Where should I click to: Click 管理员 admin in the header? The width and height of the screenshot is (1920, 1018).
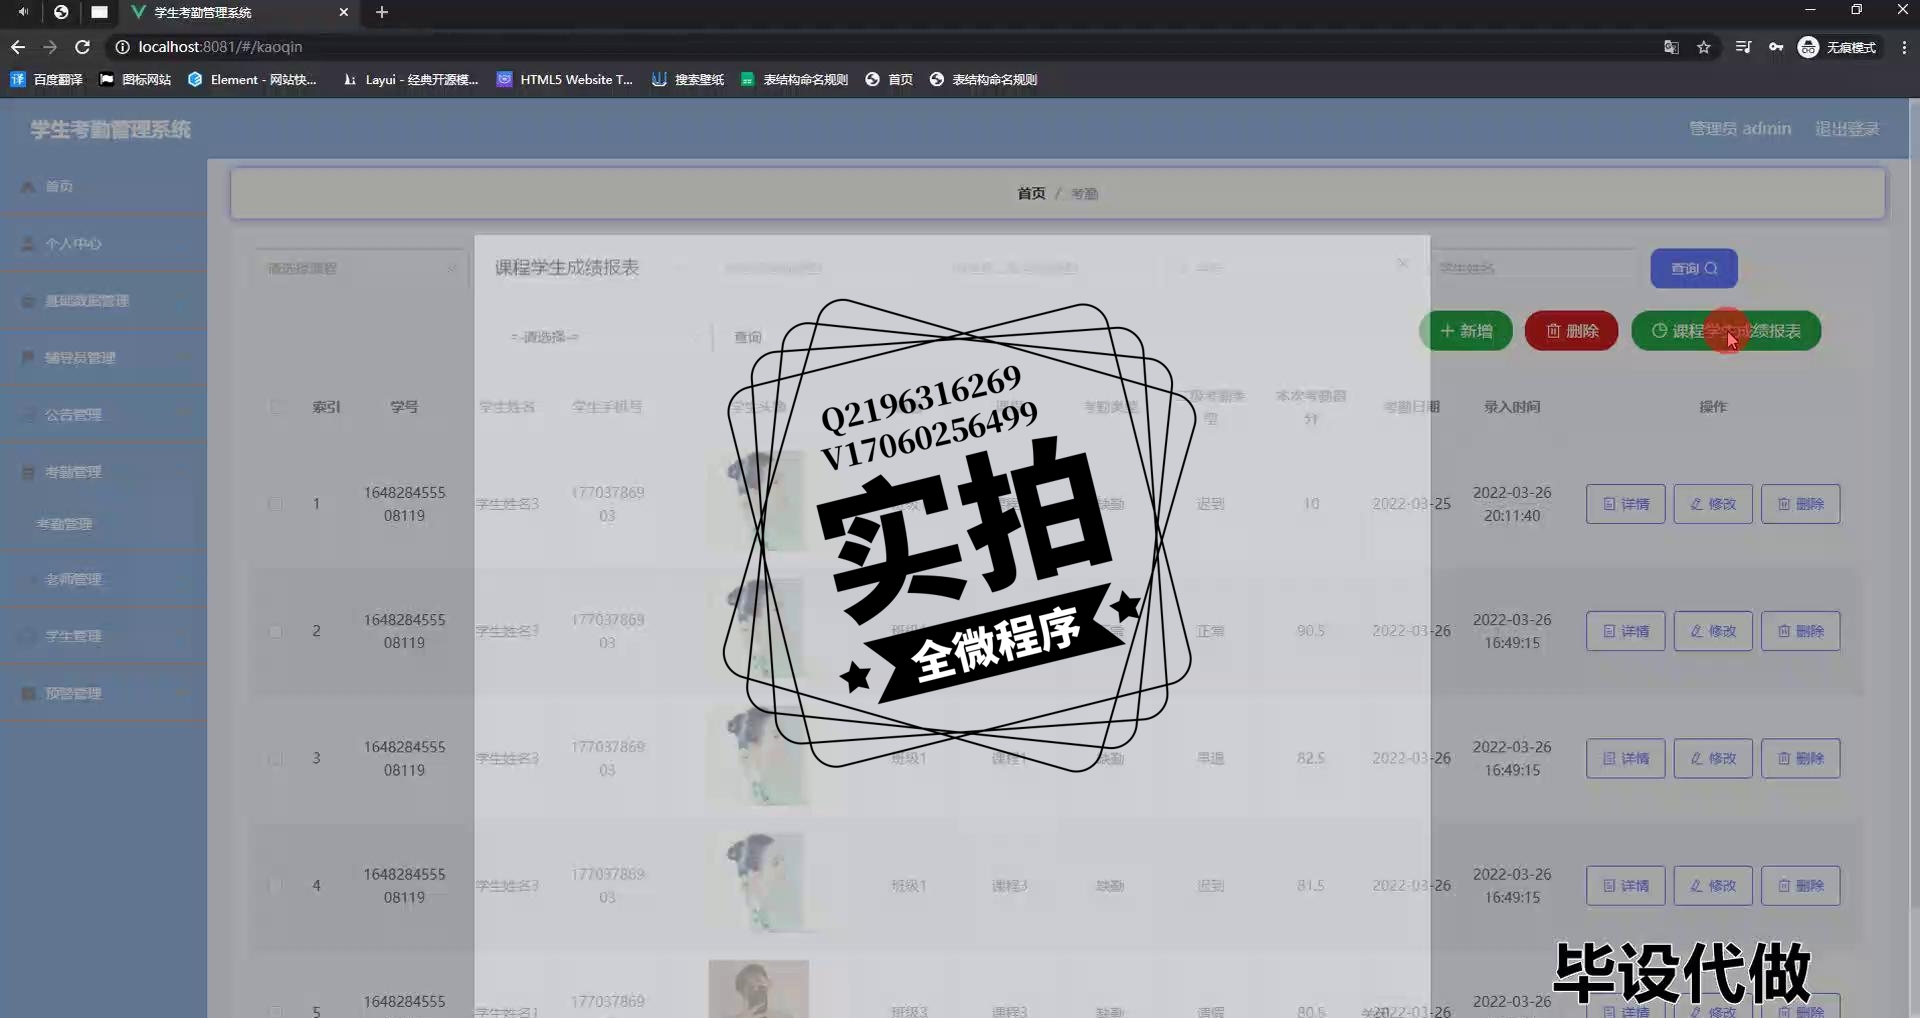1740,129
